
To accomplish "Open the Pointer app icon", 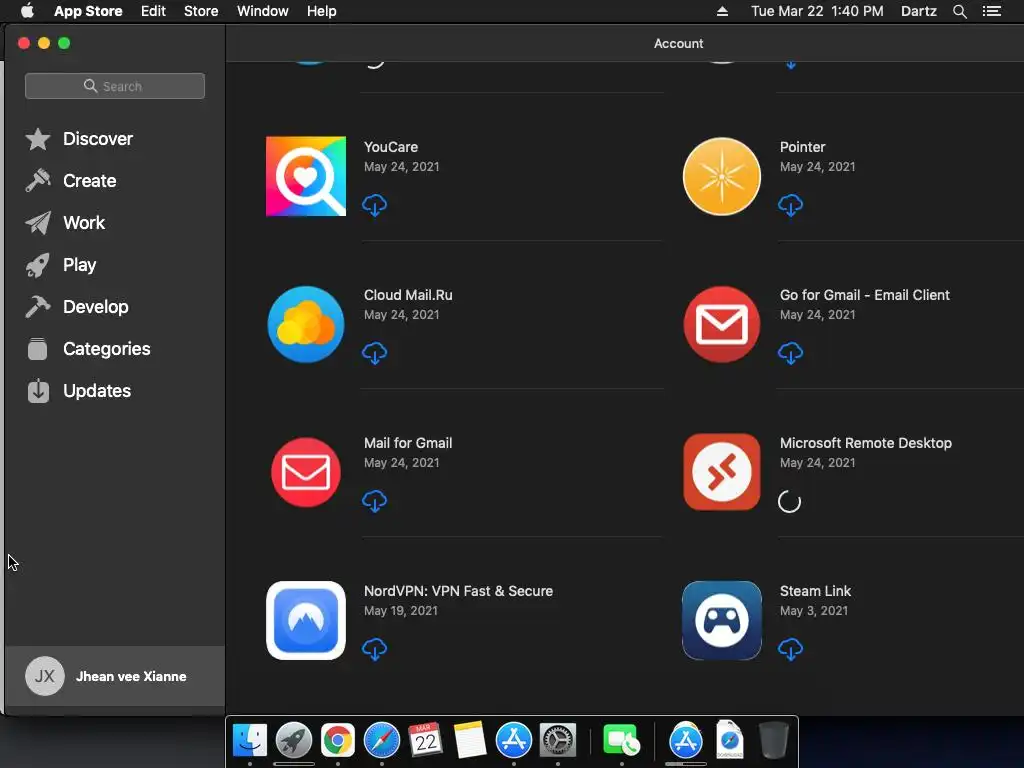I will point(722,176).
